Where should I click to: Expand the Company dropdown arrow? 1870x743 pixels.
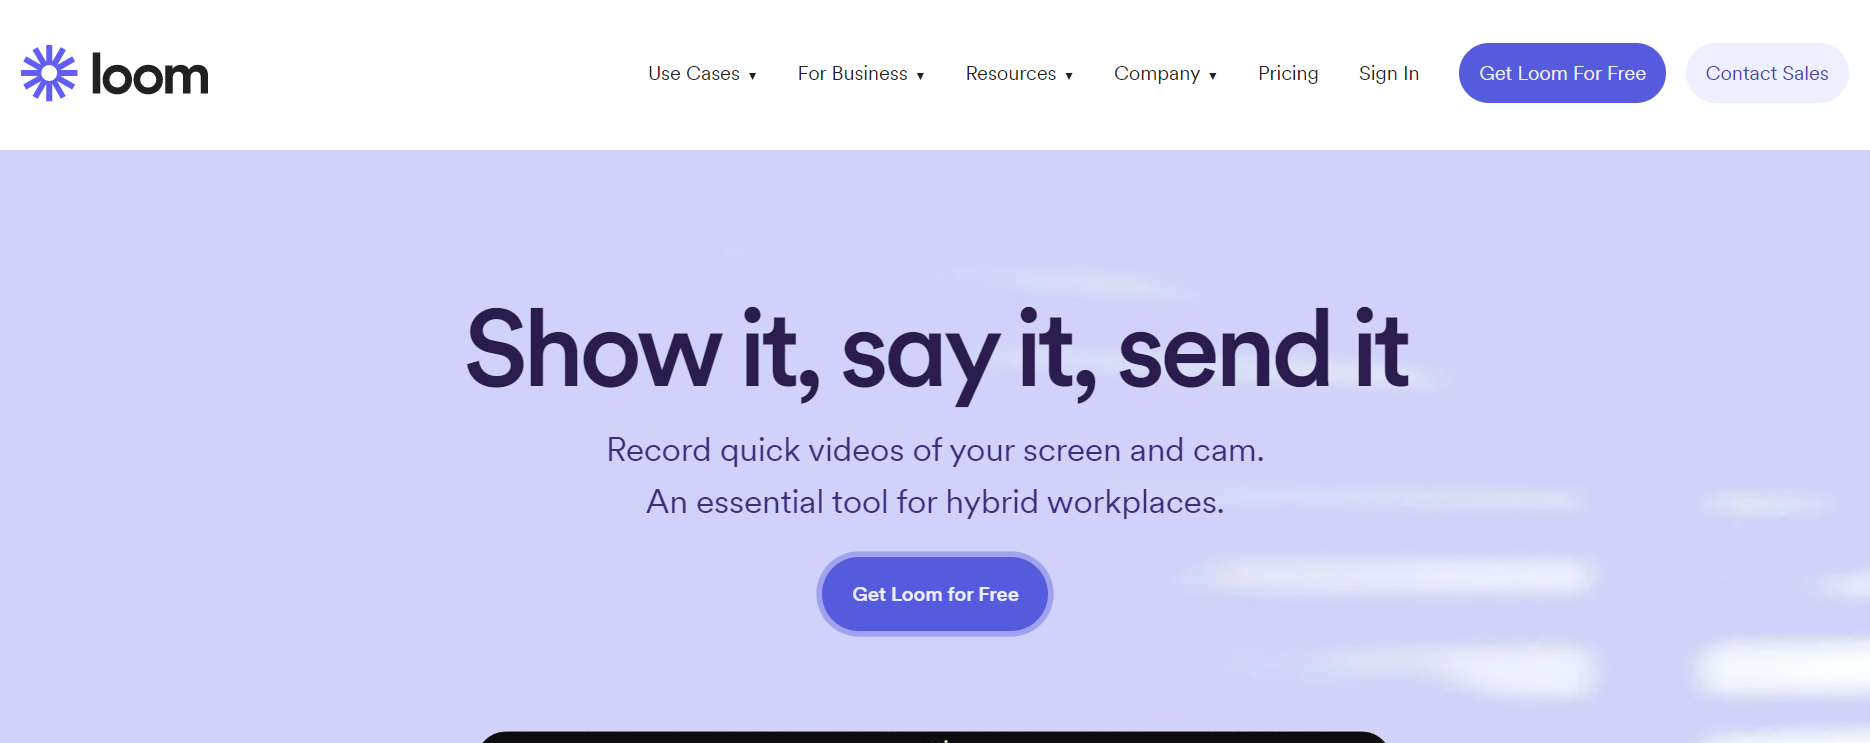(1213, 76)
